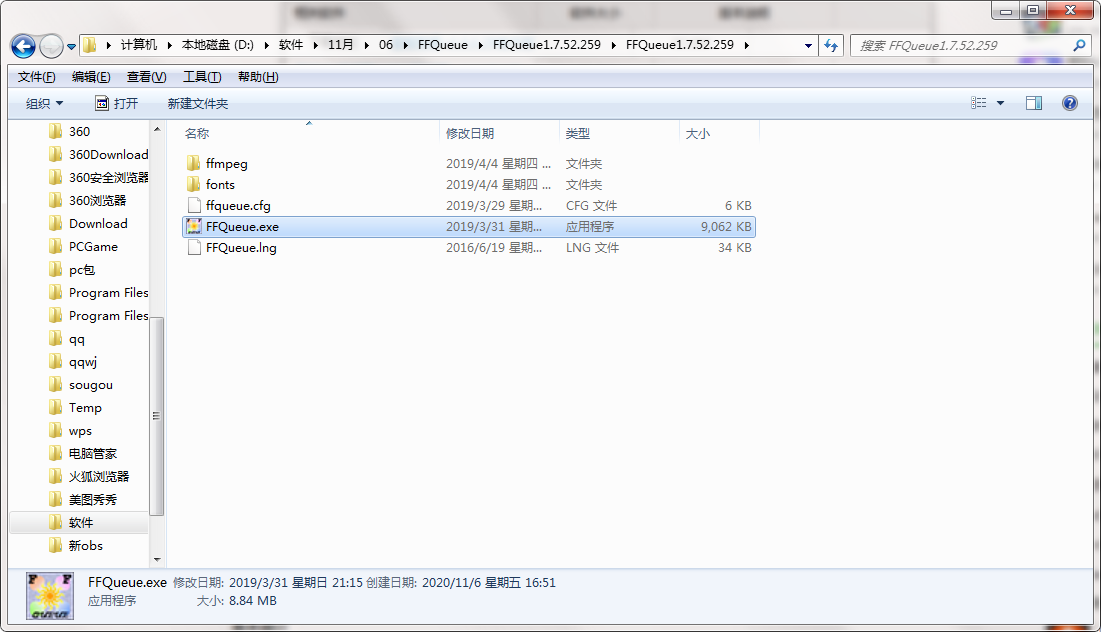
Task: Open the 编辑(E) menu
Action: click(x=91, y=77)
